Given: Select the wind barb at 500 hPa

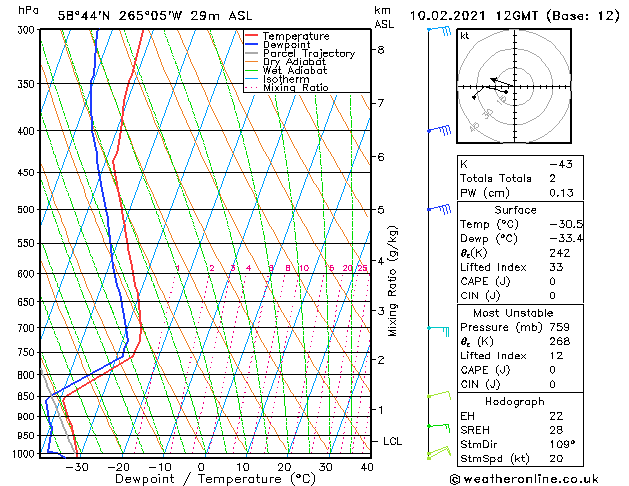Looking at the screenshot, I should point(439,209).
